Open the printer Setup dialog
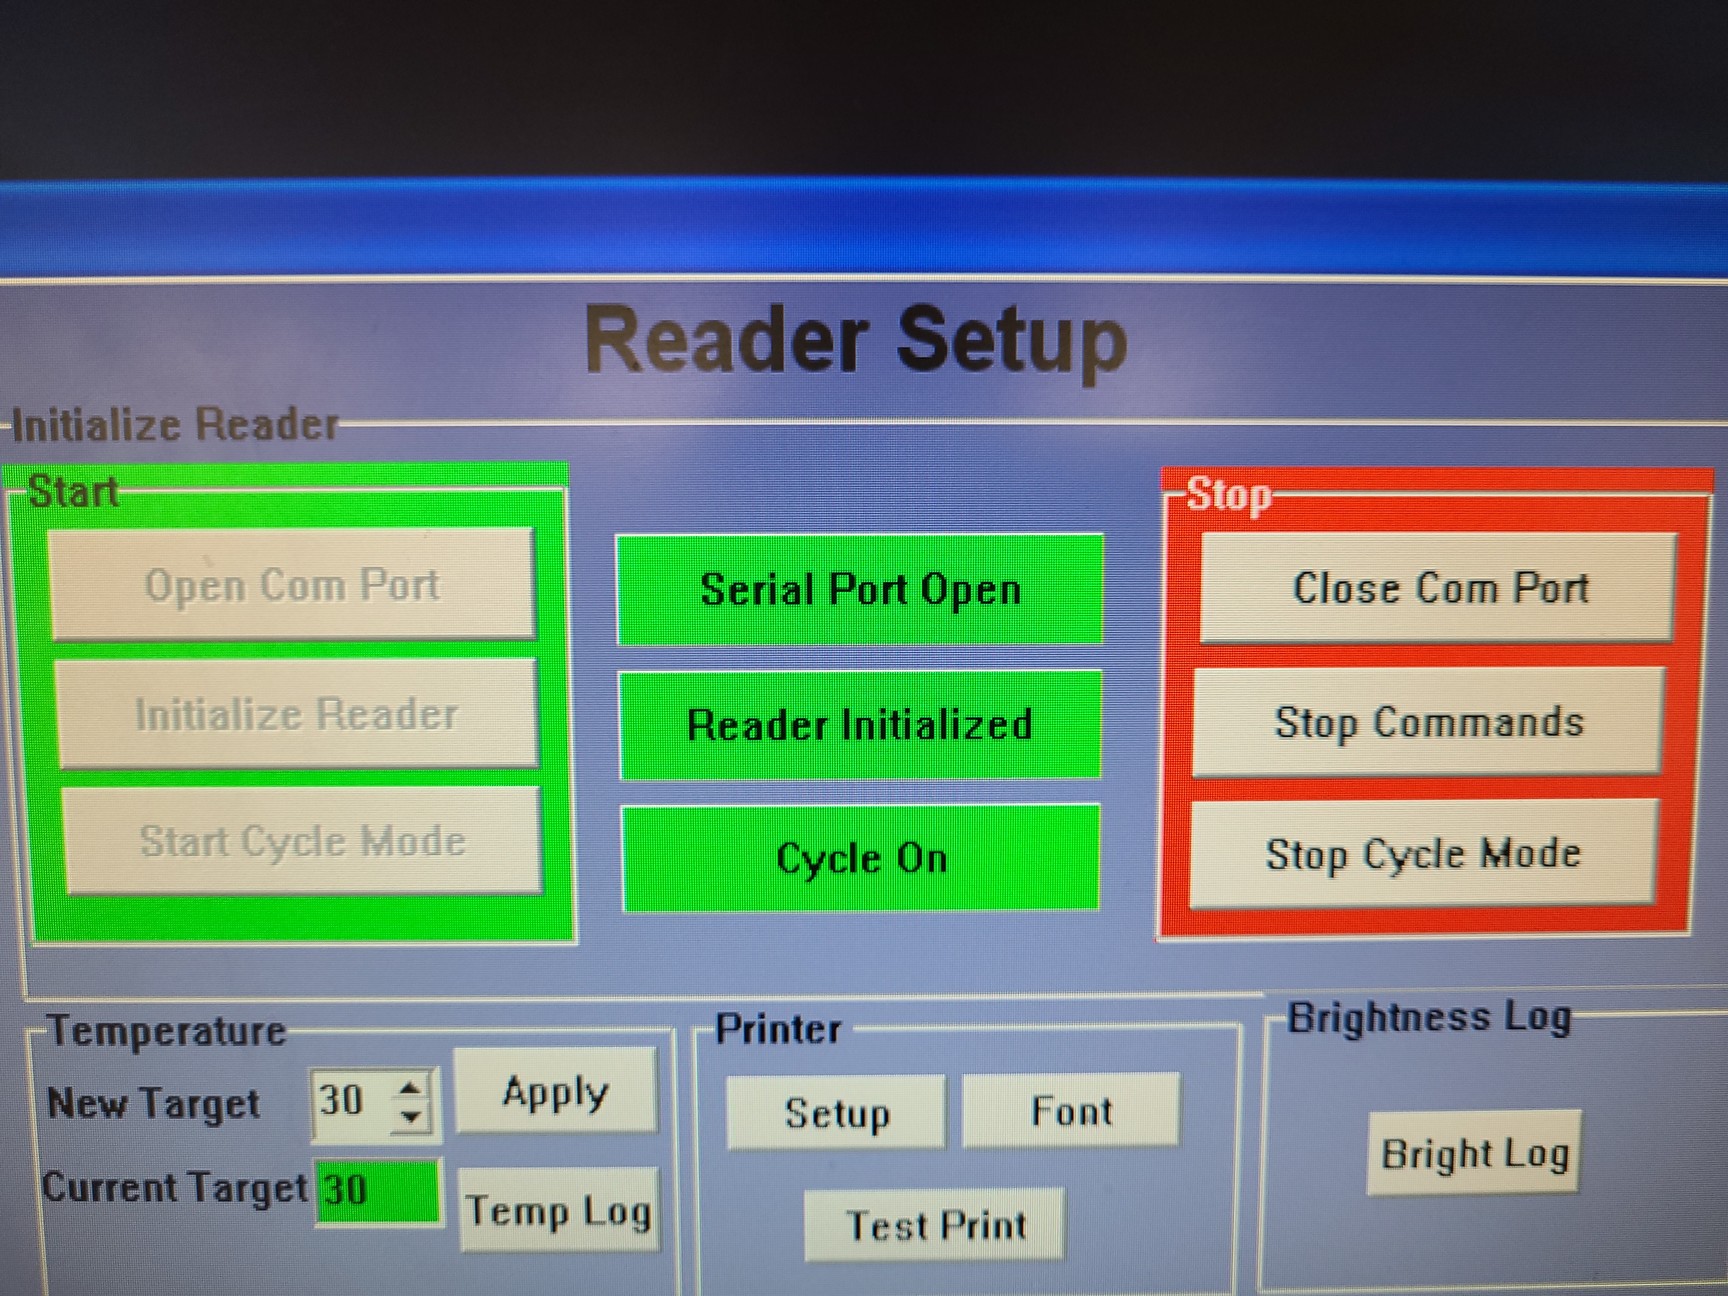 tap(836, 1113)
